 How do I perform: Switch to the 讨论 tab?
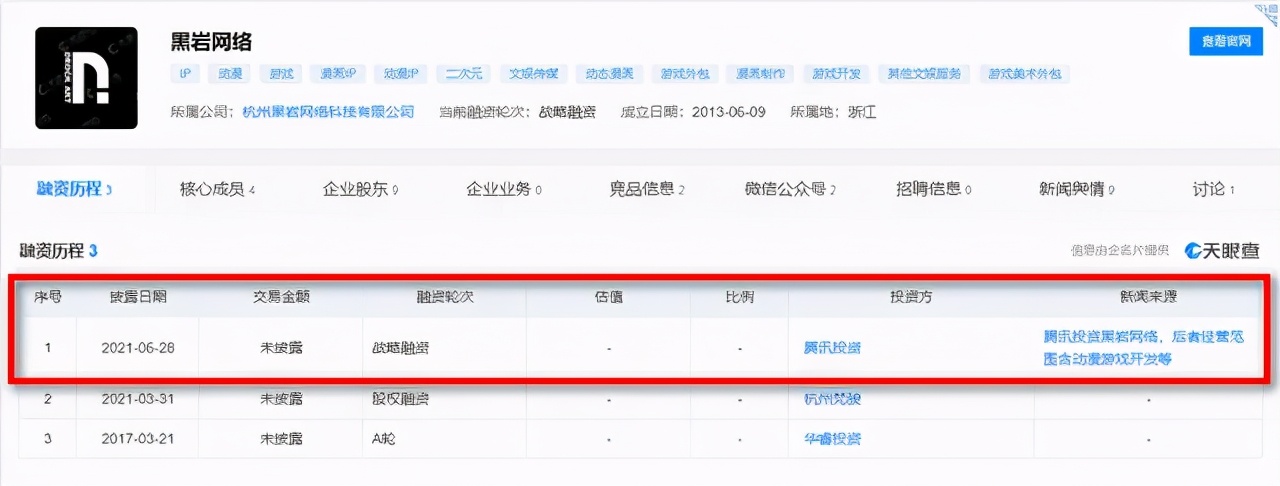click(1214, 189)
